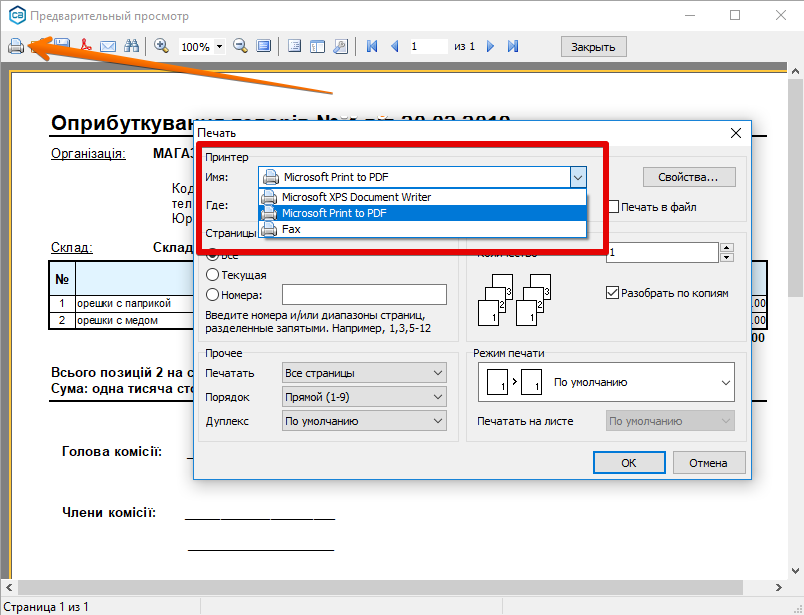Decrease number of copies with down arrow
Viewport: 804px width, 615px height.
(727, 257)
